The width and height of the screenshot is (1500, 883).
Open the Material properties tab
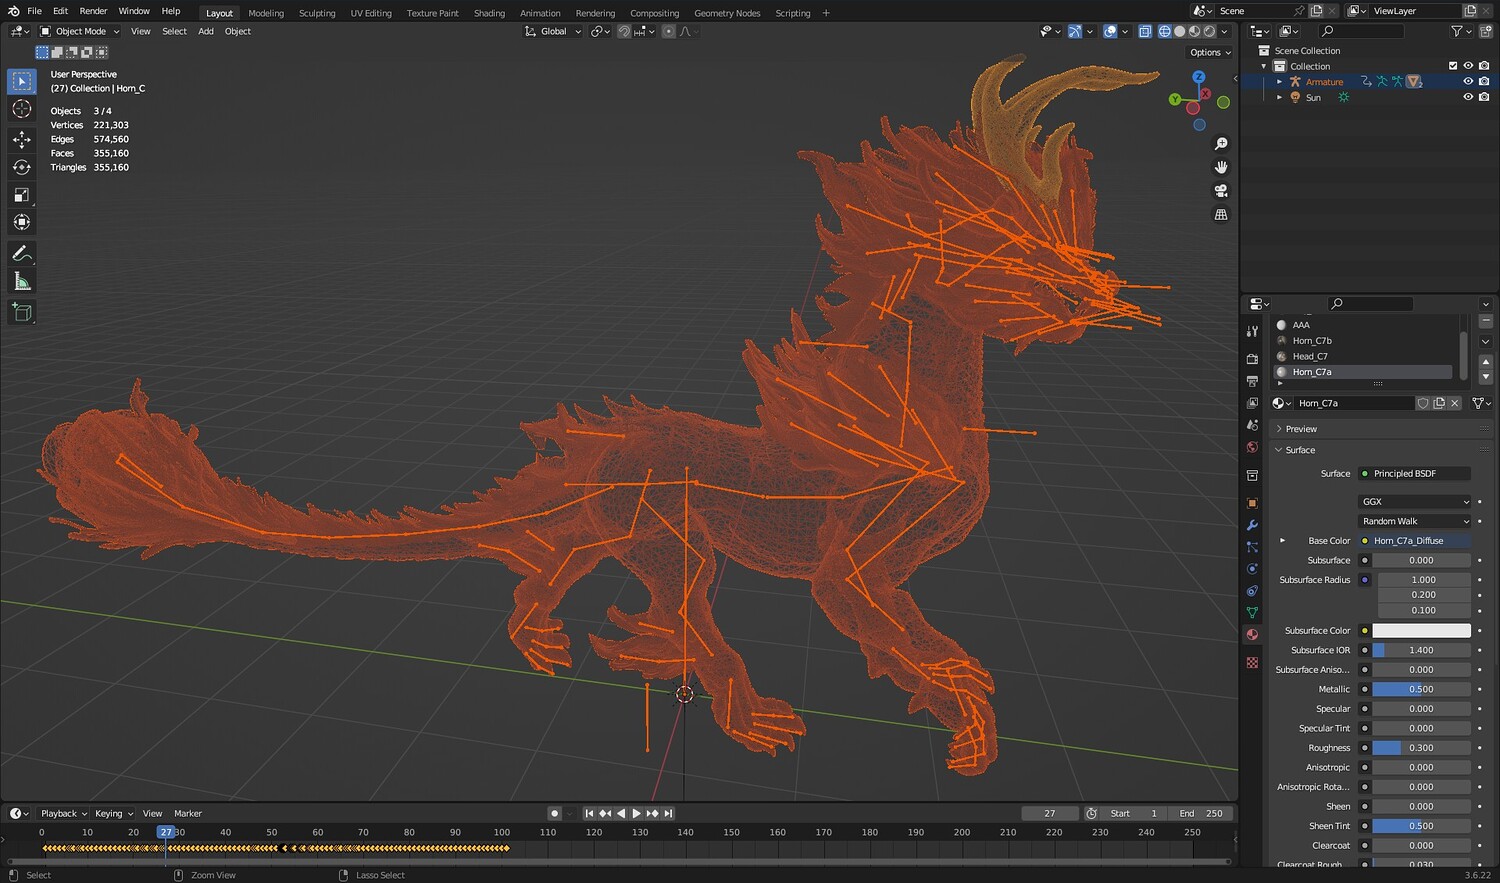coord(1252,634)
